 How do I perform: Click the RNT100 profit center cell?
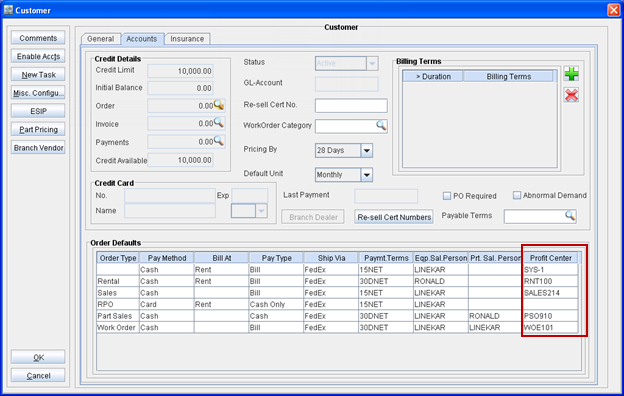pyautogui.click(x=550, y=281)
